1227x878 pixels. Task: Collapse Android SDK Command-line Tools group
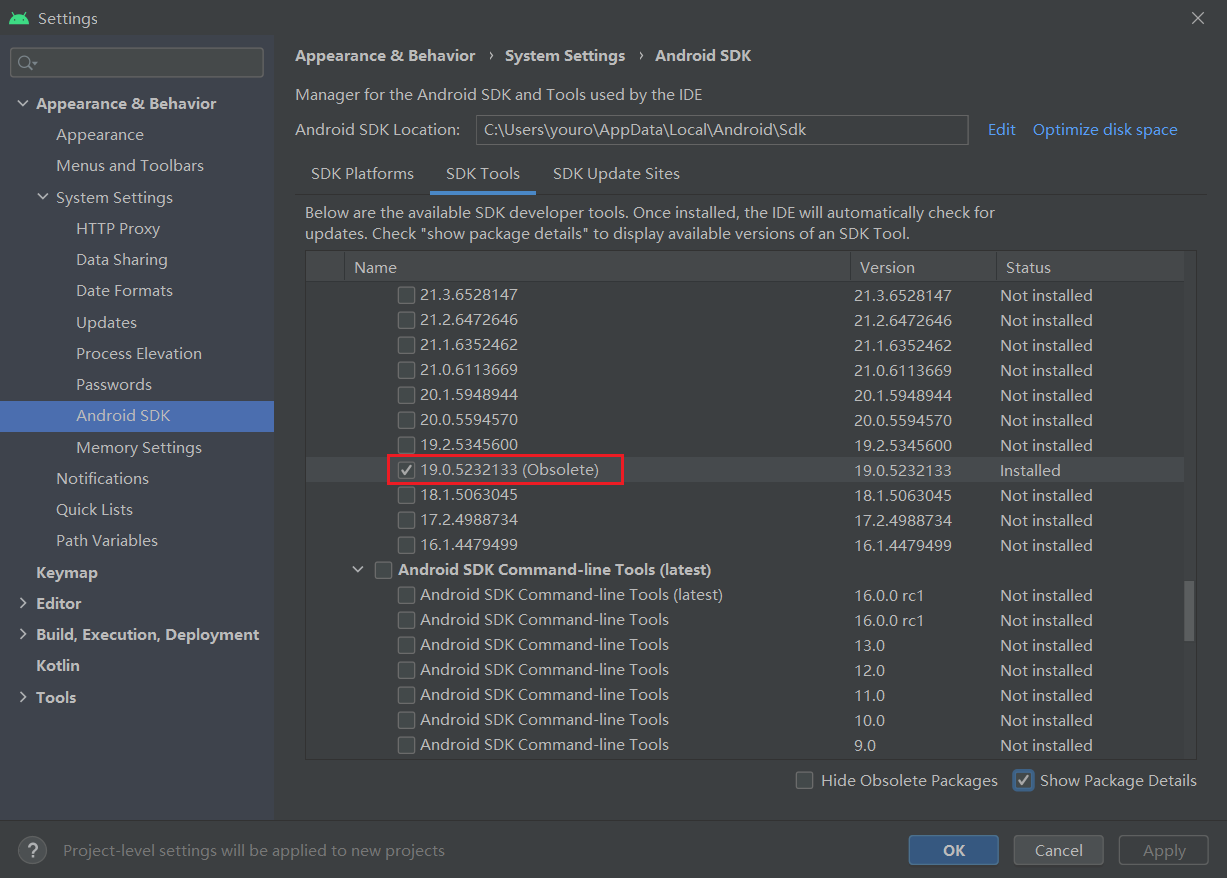pos(358,570)
